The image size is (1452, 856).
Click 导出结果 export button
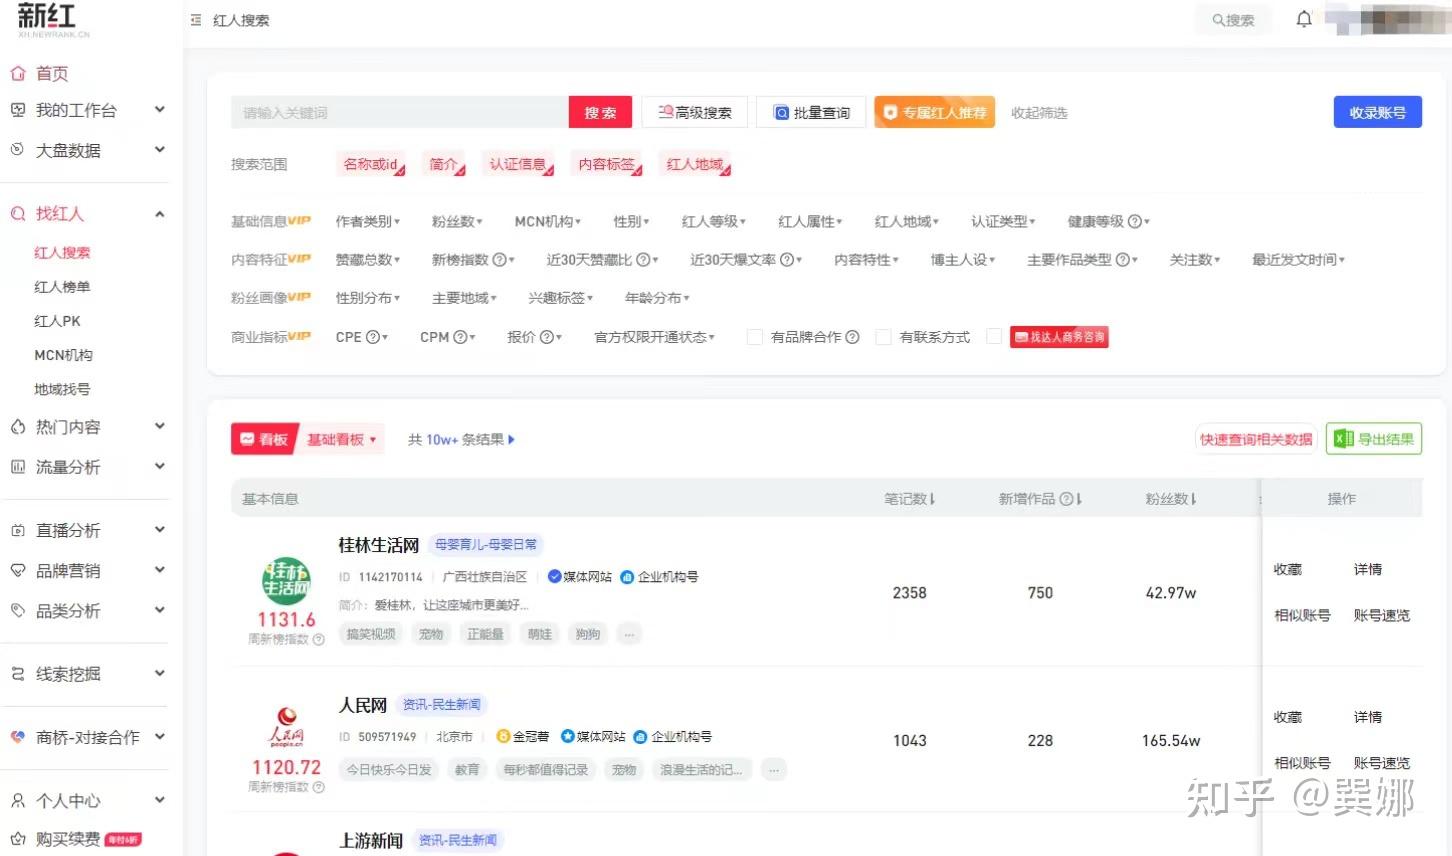tap(1374, 439)
